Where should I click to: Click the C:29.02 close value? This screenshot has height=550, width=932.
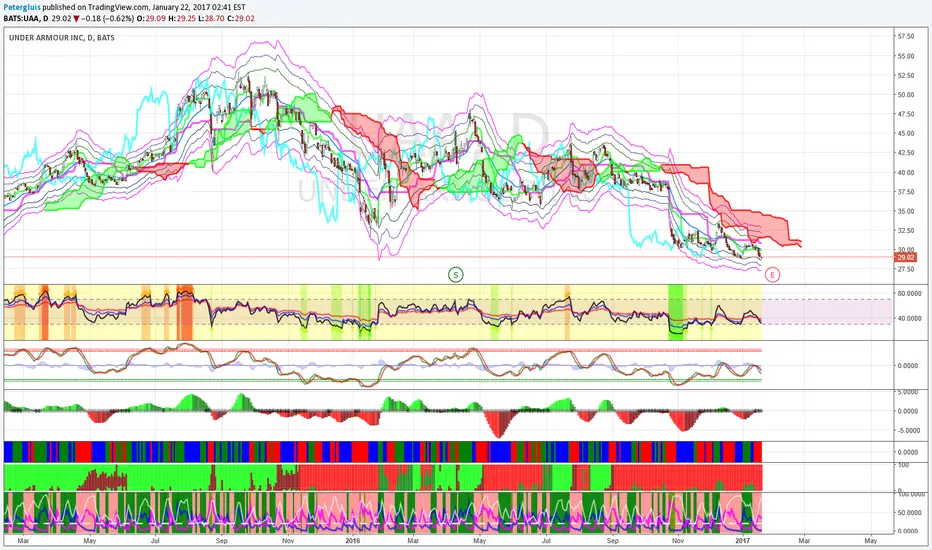[241, 18]
